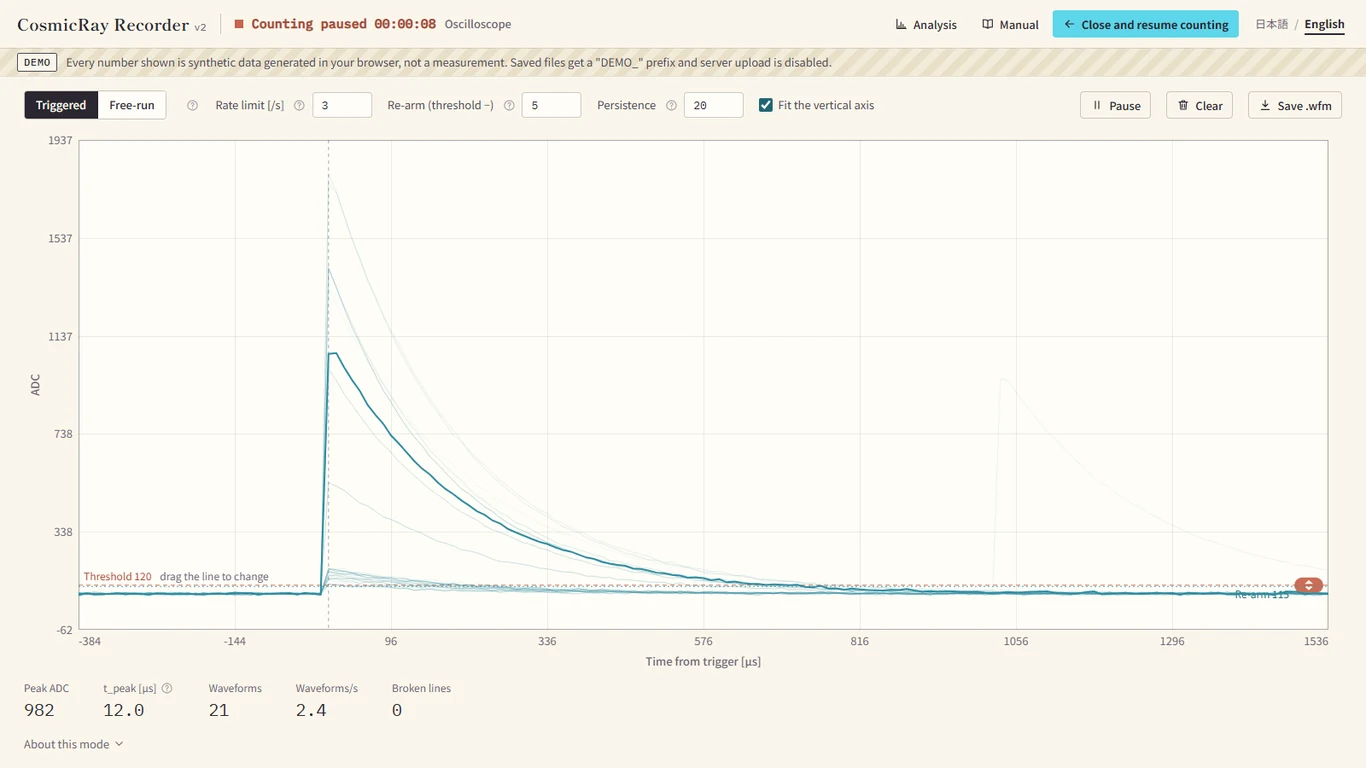Clear the waveforms
Screen dimensions: 1366x768
pyautogui.click(x=1200, y=105)
